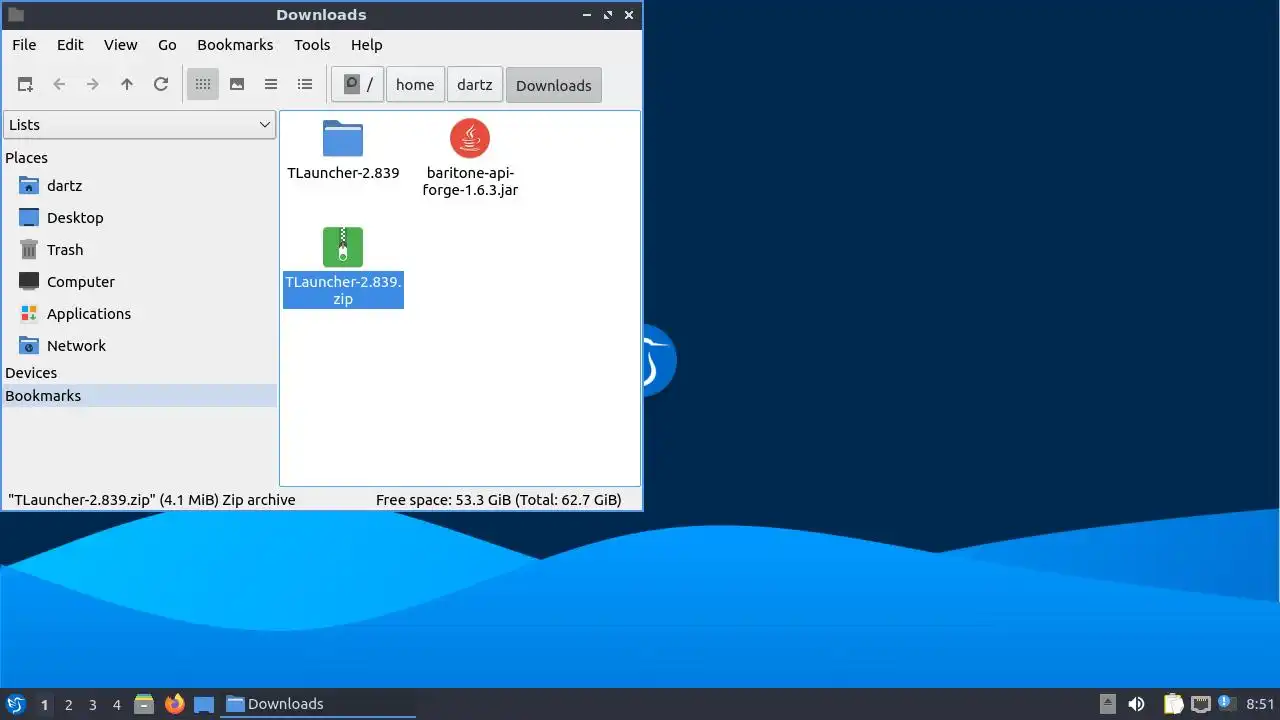
Task: Navigate to the 'home' path segment
Action: click(415, 85)
